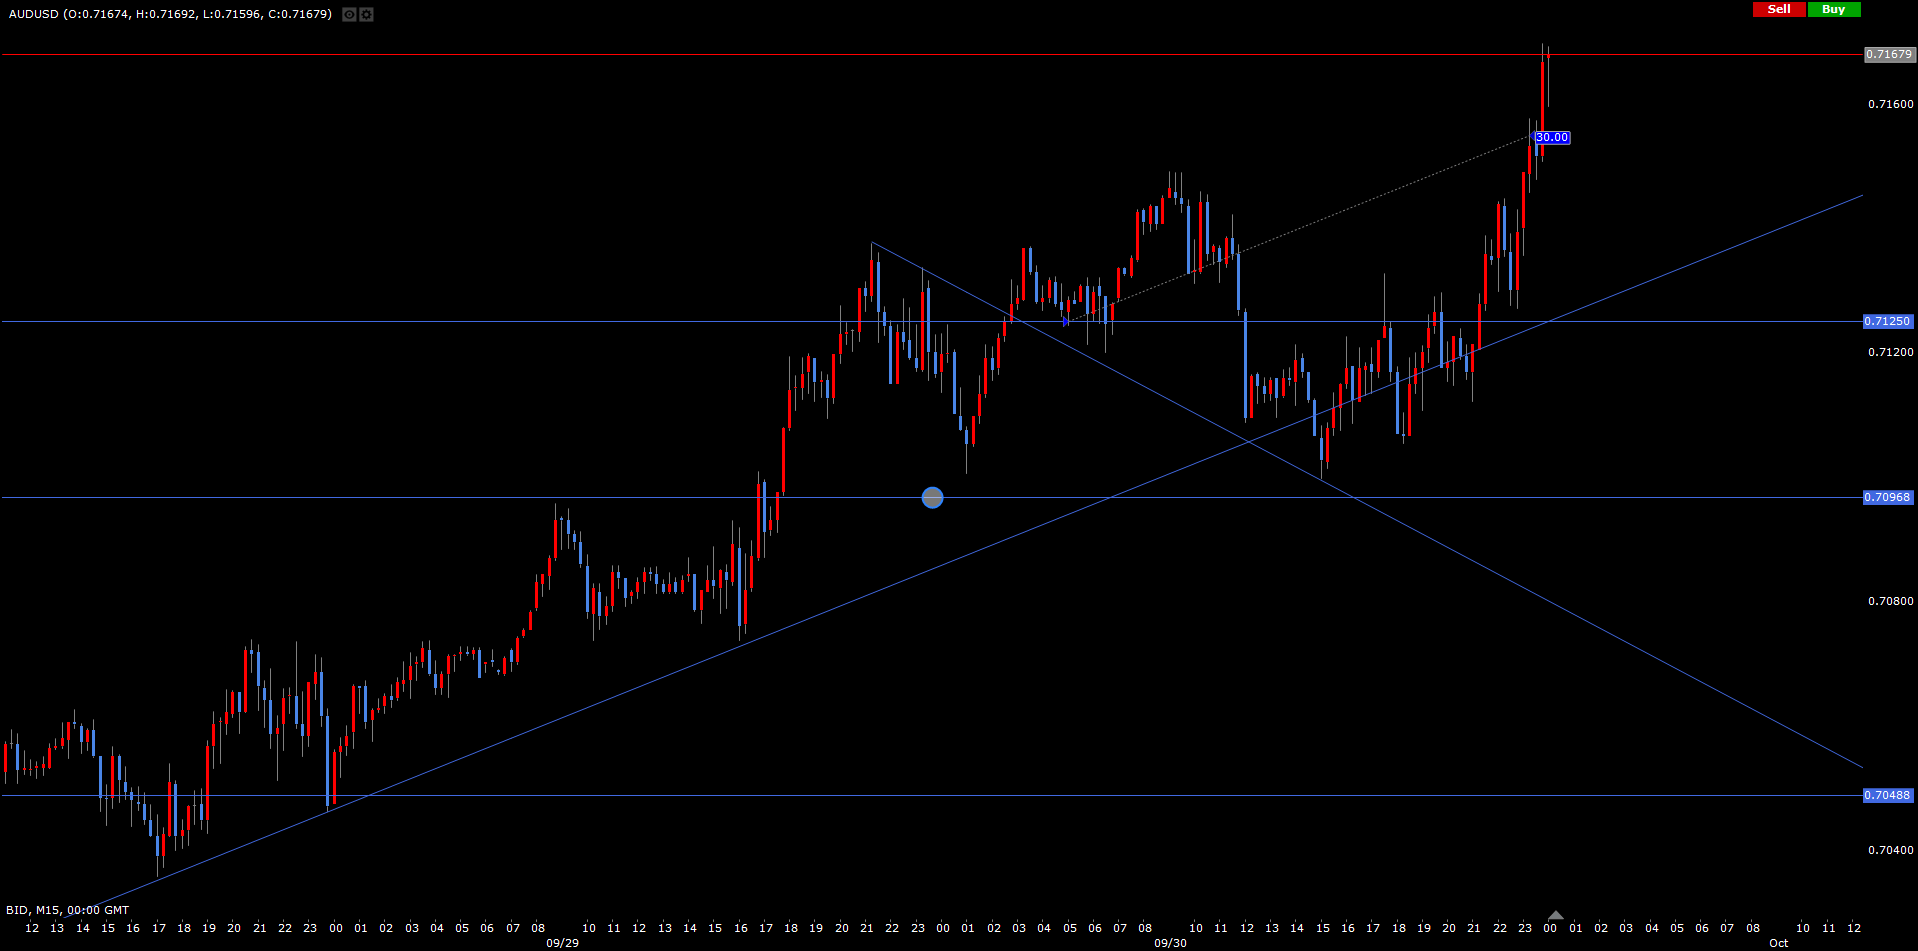Toggle the chart visibility eye icon

(348, 14)
